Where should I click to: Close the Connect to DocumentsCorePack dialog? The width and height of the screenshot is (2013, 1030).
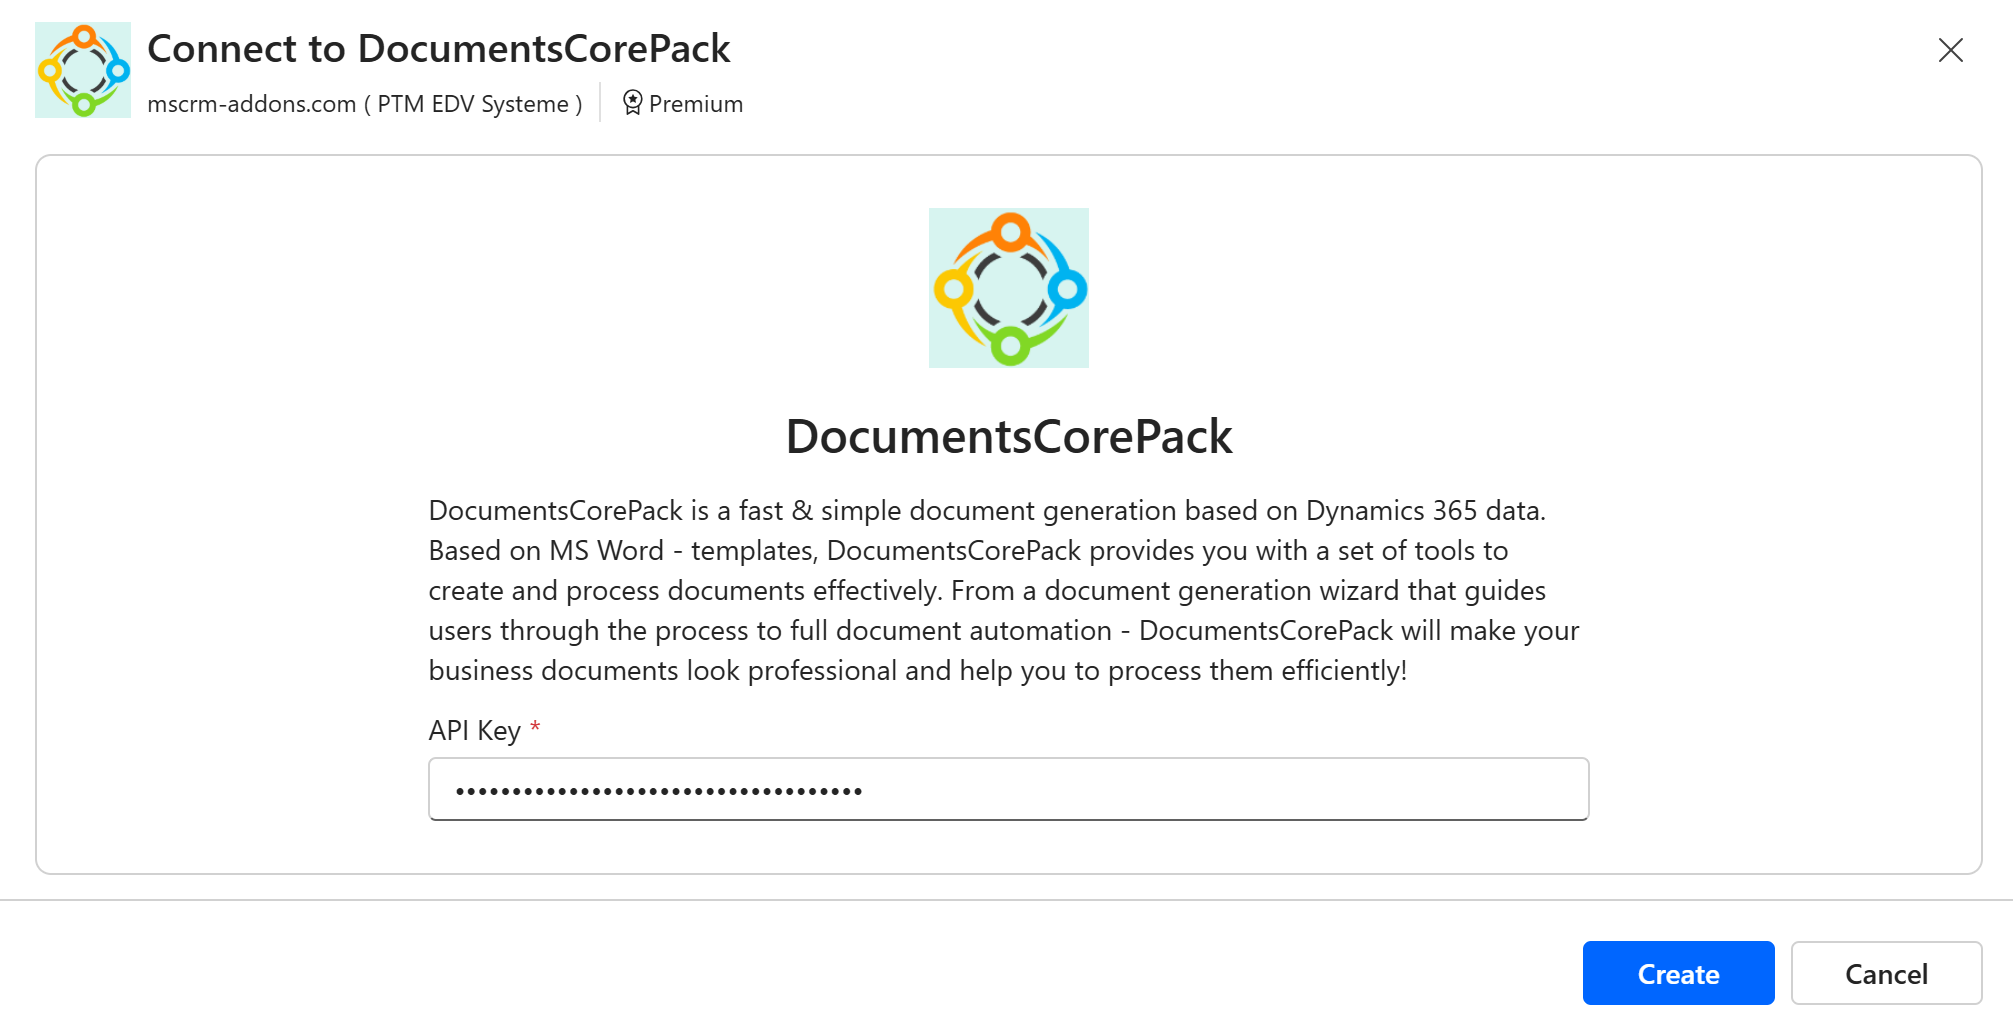1950,50
